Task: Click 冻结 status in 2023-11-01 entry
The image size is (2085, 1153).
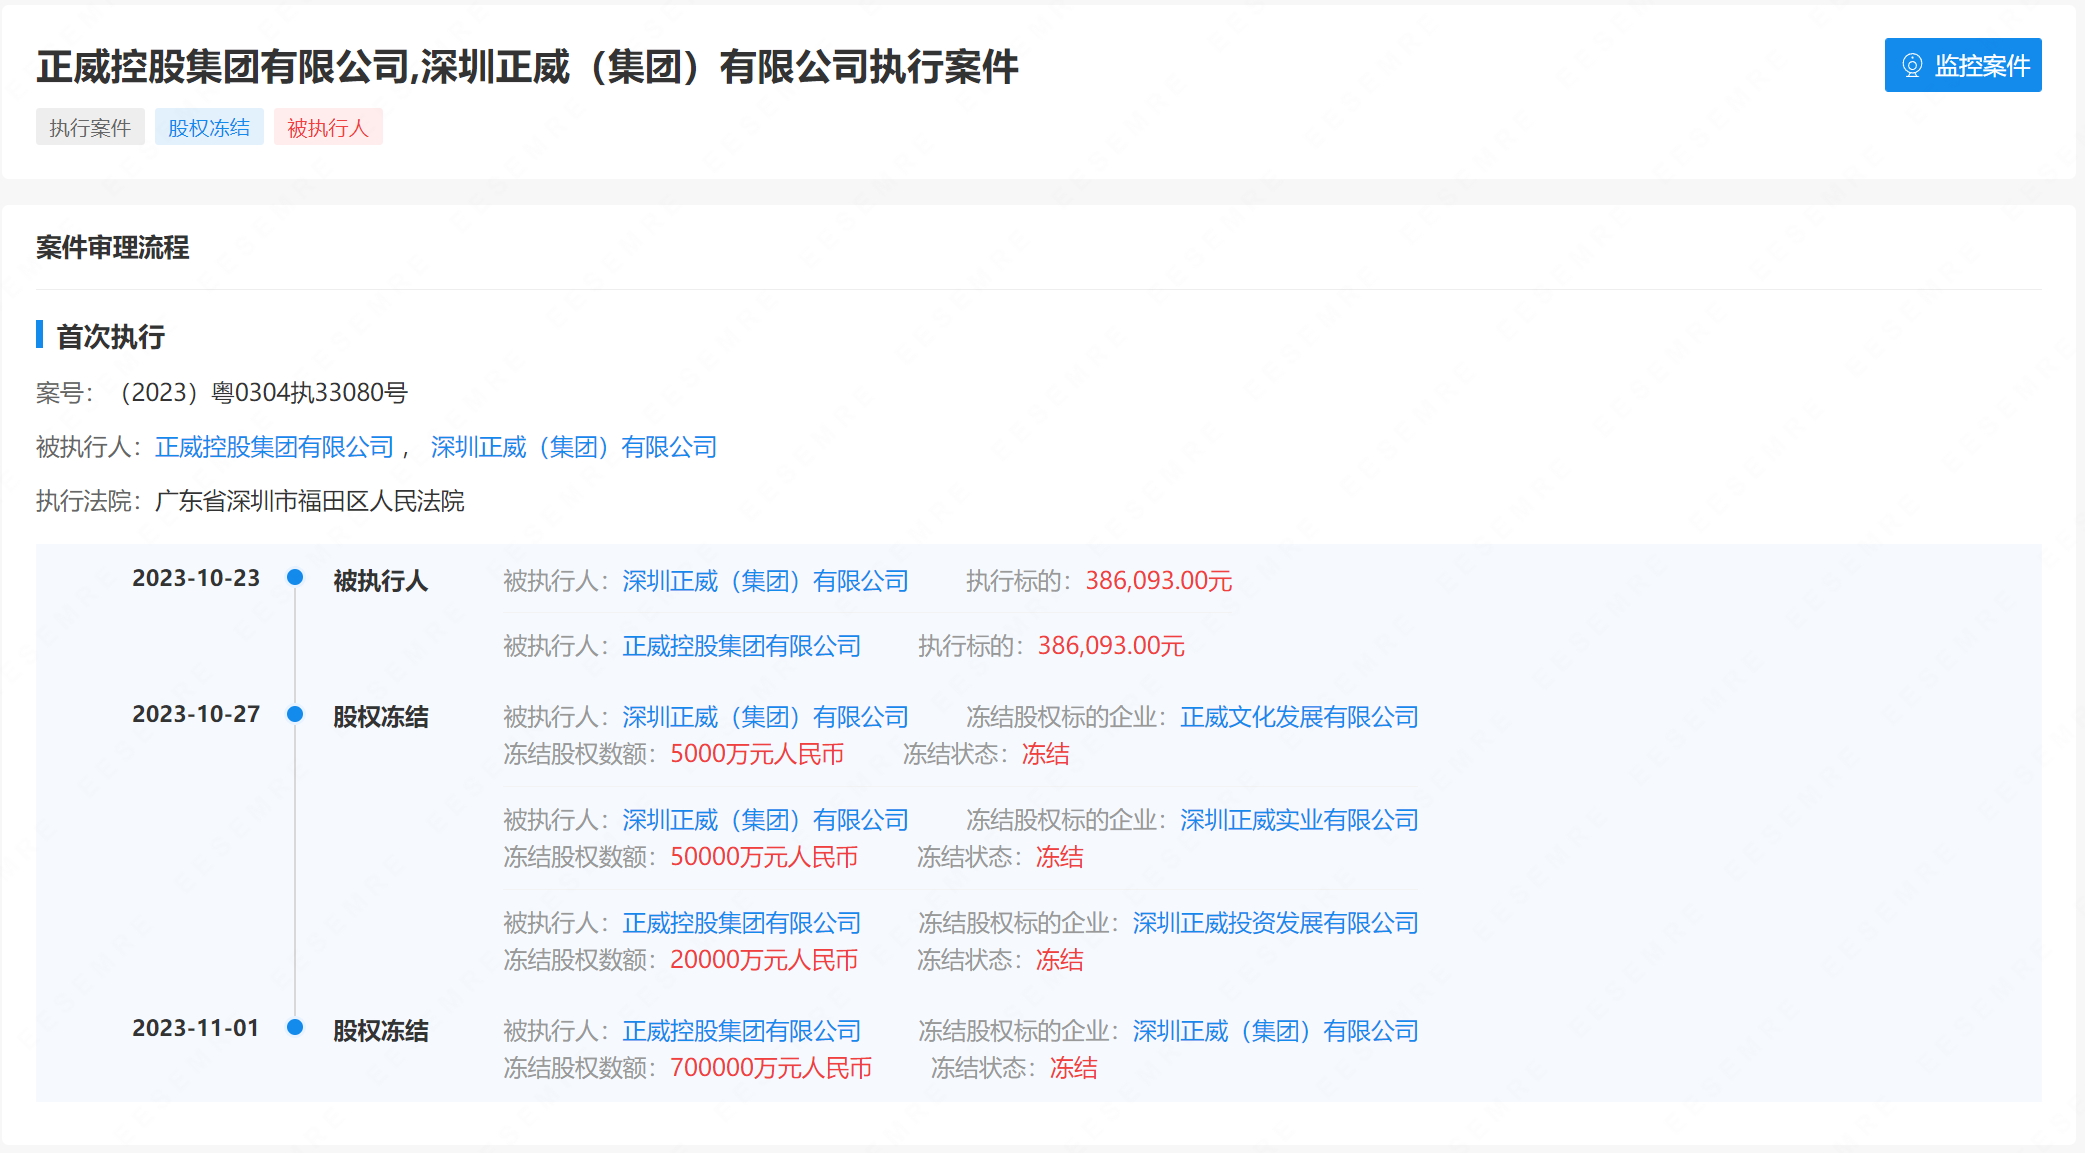Action: coord(1074,1068)
